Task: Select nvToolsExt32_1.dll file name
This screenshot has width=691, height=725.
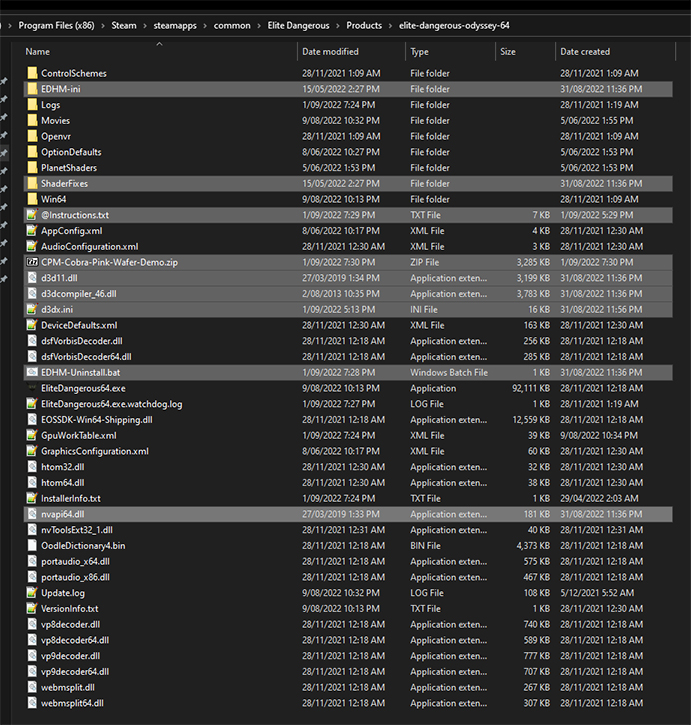Action: click(x=77, y=529)
